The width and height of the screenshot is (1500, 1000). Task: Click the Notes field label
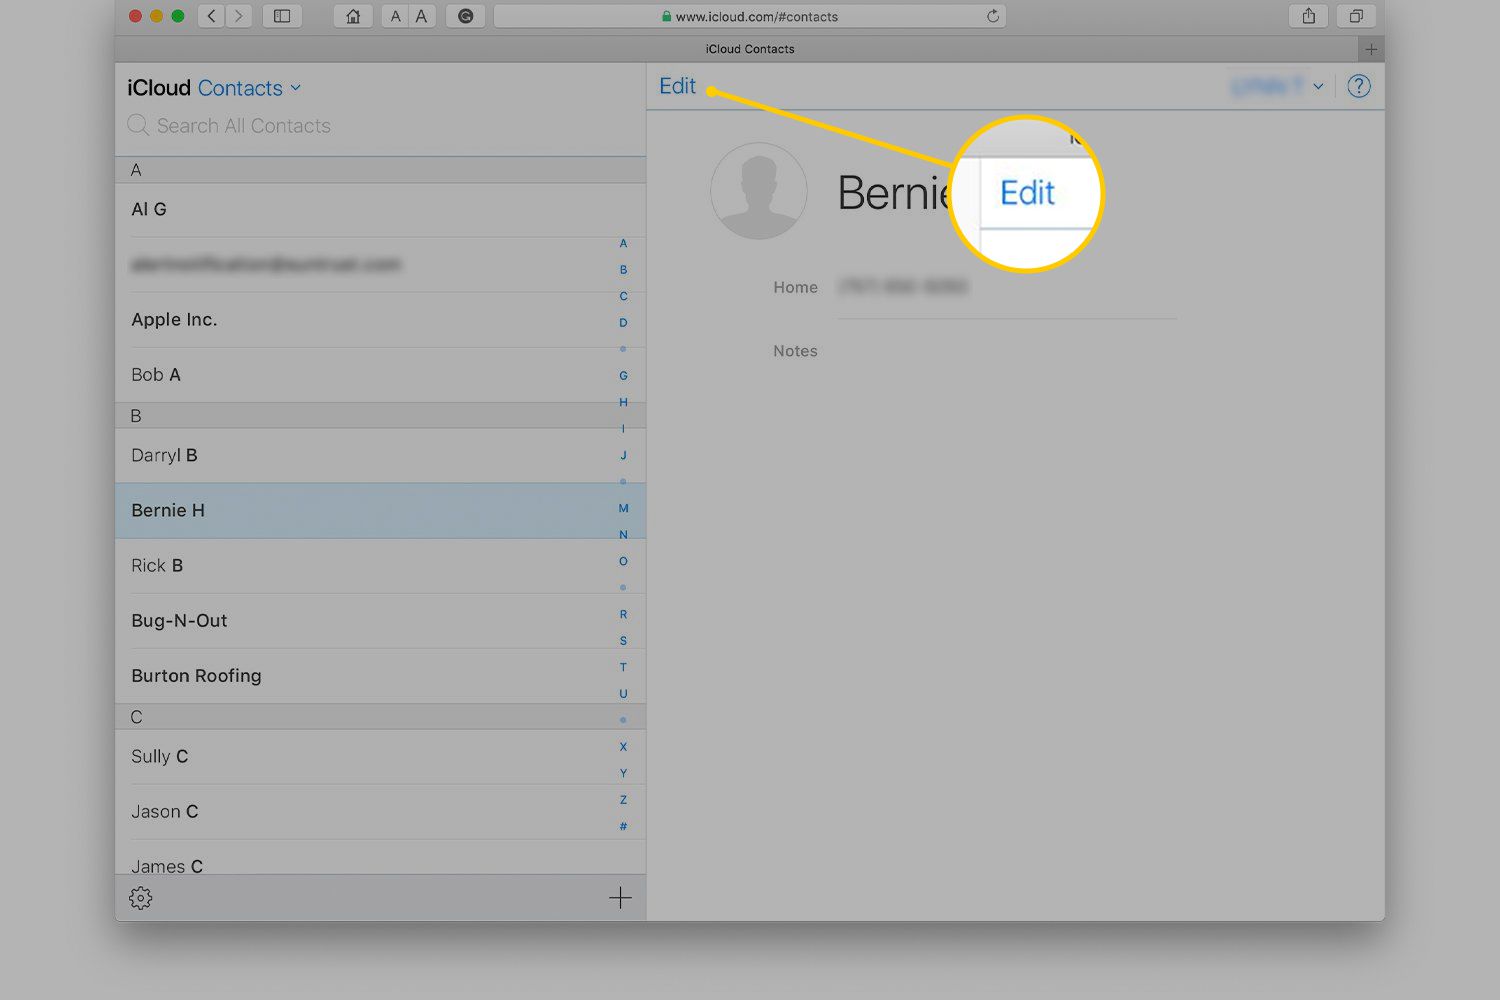click(795, 351)
